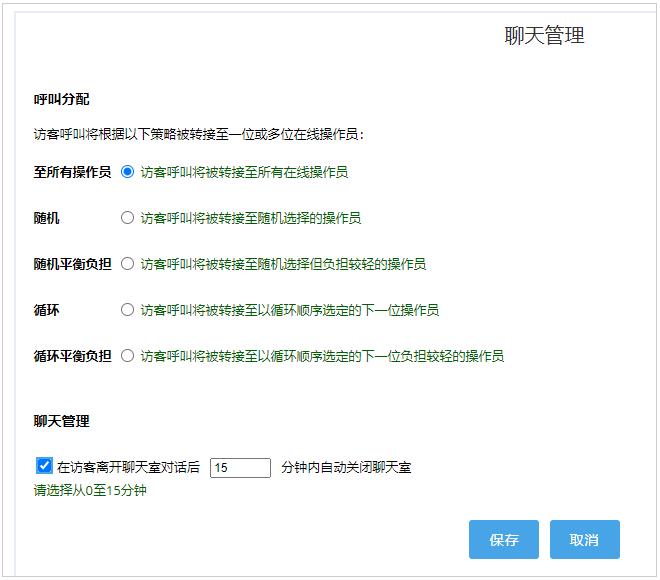Click the 在访客离开聊天室对话后 checkbox label

point(129,468)
